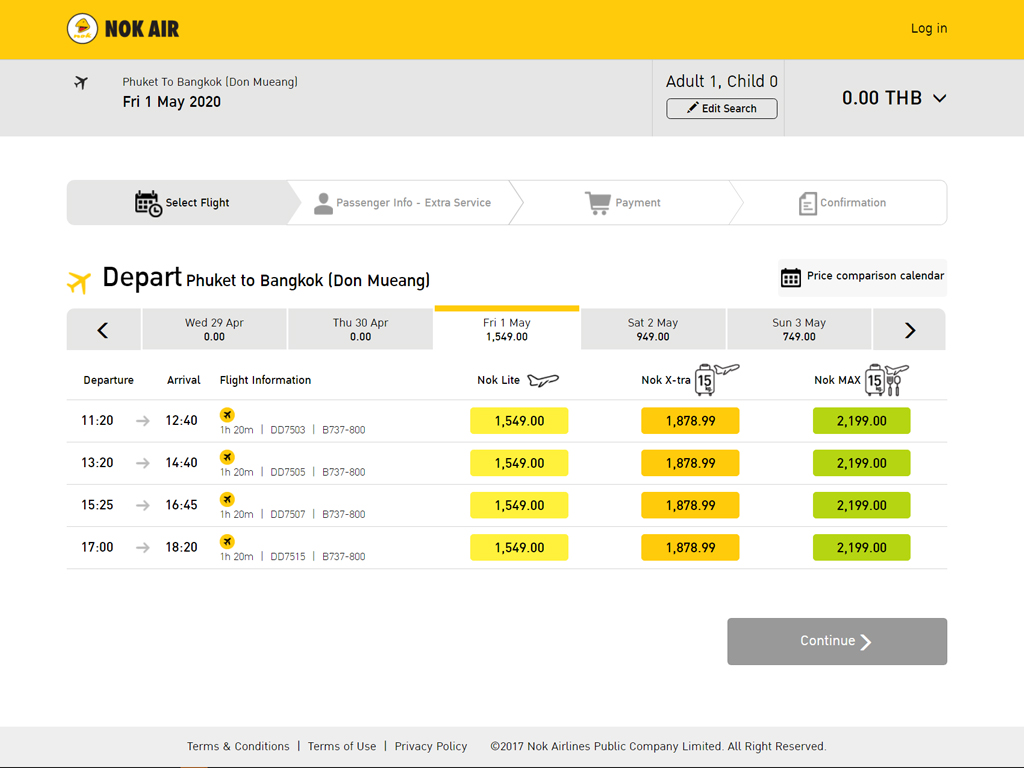The image size is (1024, 768).
Task: Open the Edit Search button
Action: 722,108
